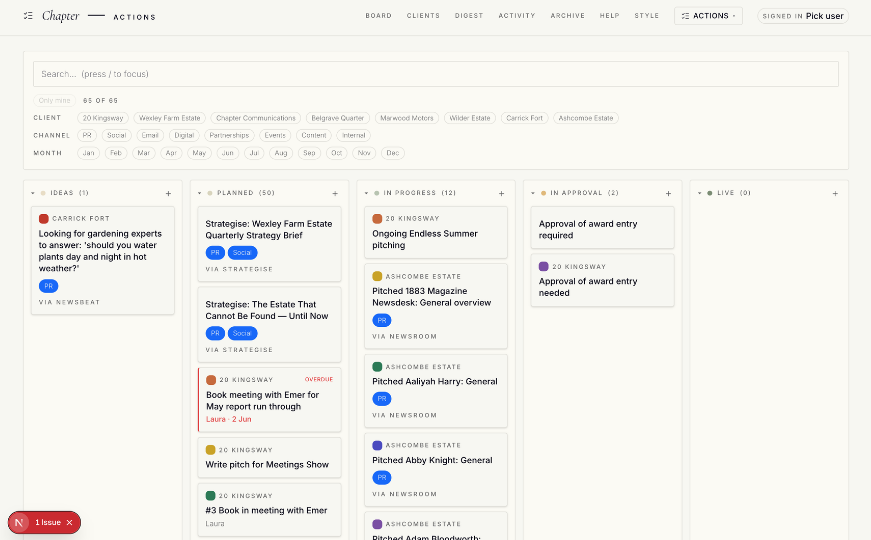Open the Archive page
Screen dimensions: 871x540
pos(568,16)
